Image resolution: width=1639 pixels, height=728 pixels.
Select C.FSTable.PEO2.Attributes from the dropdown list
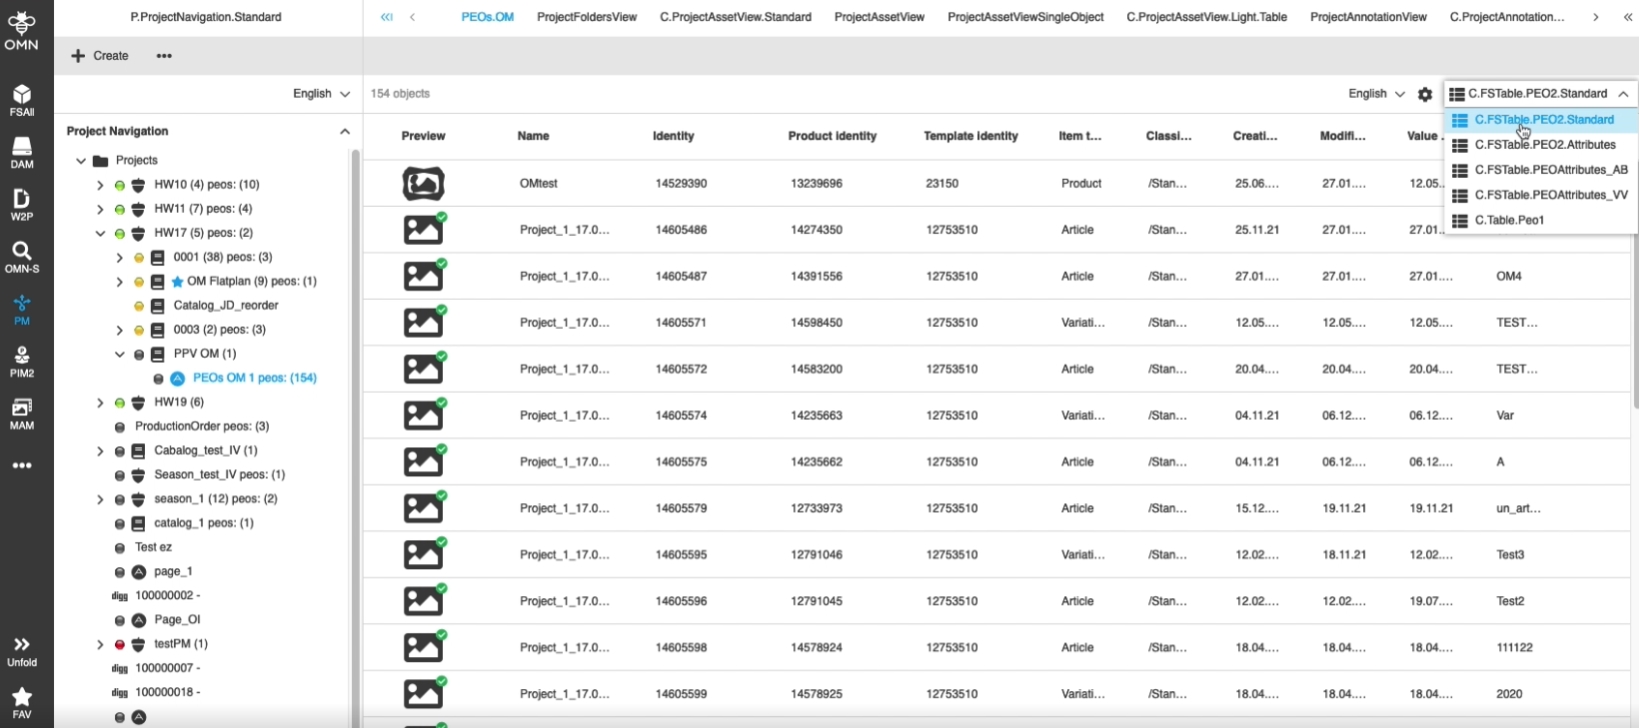point(1544,145)
